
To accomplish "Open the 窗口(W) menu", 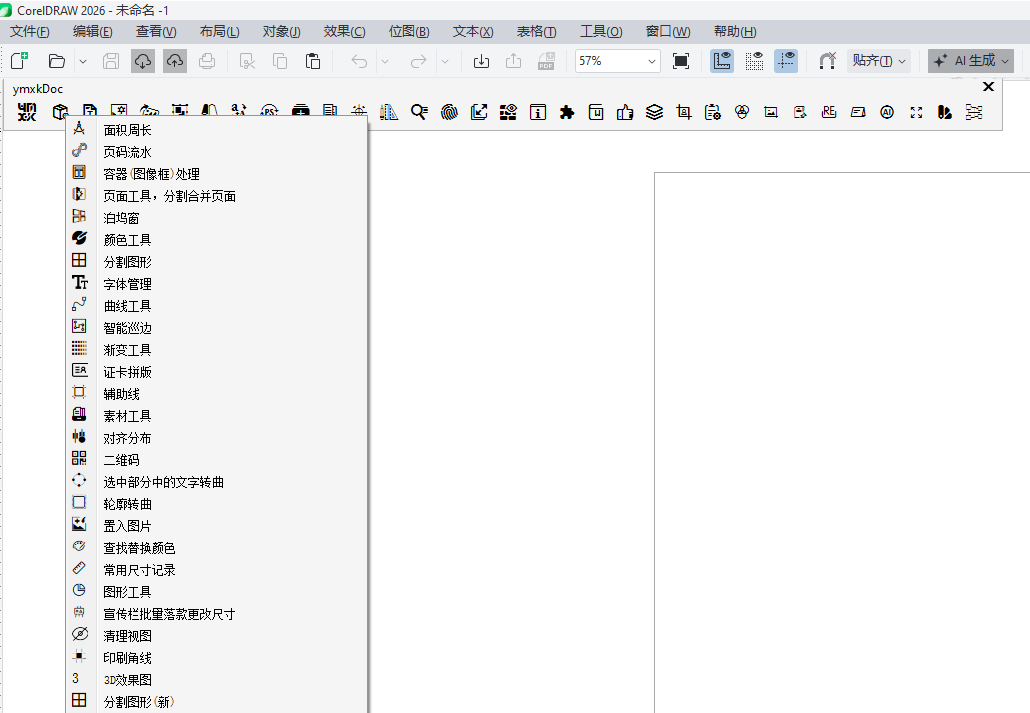I will click(x=667, y=32).
